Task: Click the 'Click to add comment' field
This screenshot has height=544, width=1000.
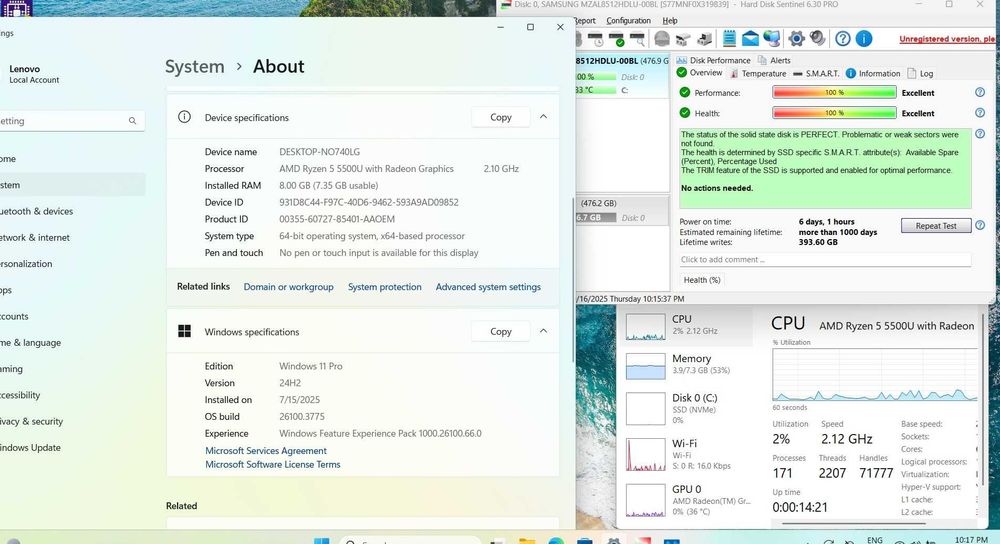Action: point(825,260)
